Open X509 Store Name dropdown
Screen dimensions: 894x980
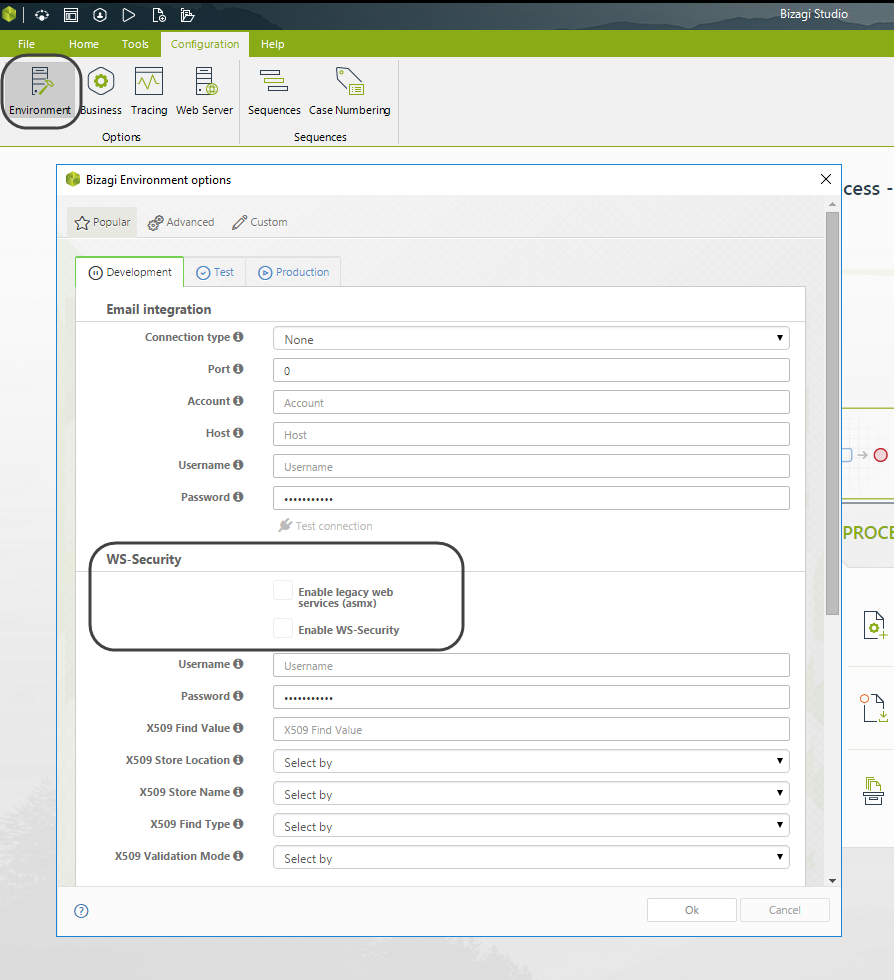tap(531, 793)
